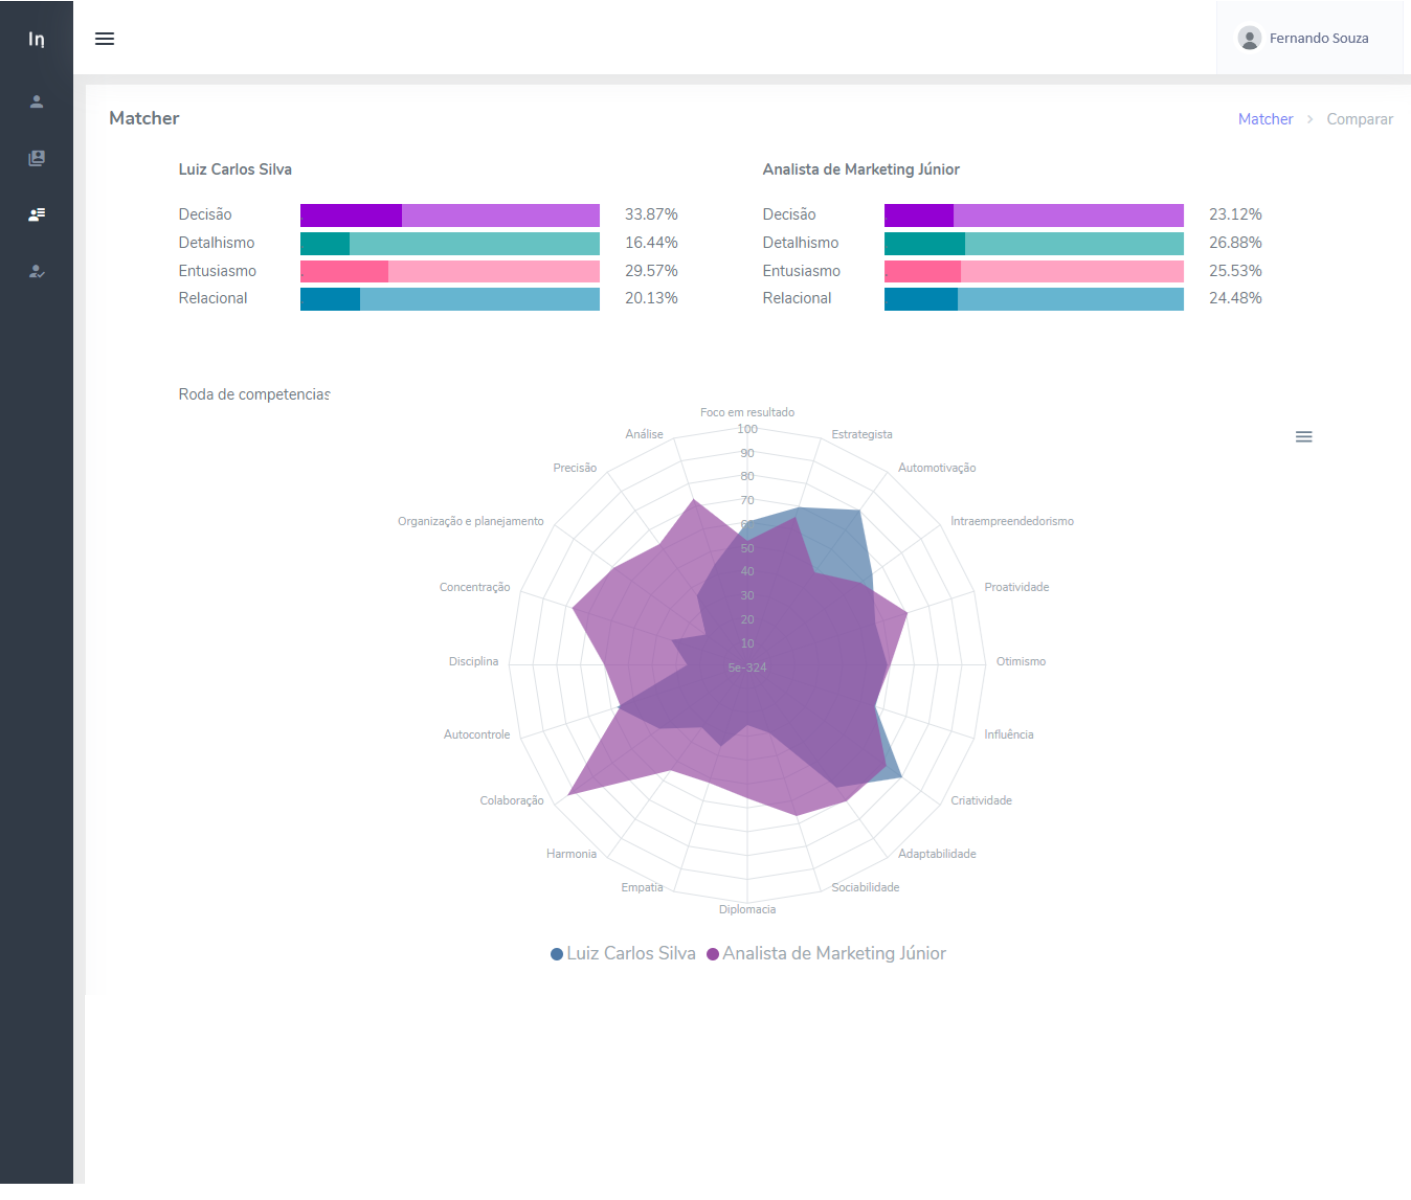Click the Intraempreendedorismo axis label

1012,521
